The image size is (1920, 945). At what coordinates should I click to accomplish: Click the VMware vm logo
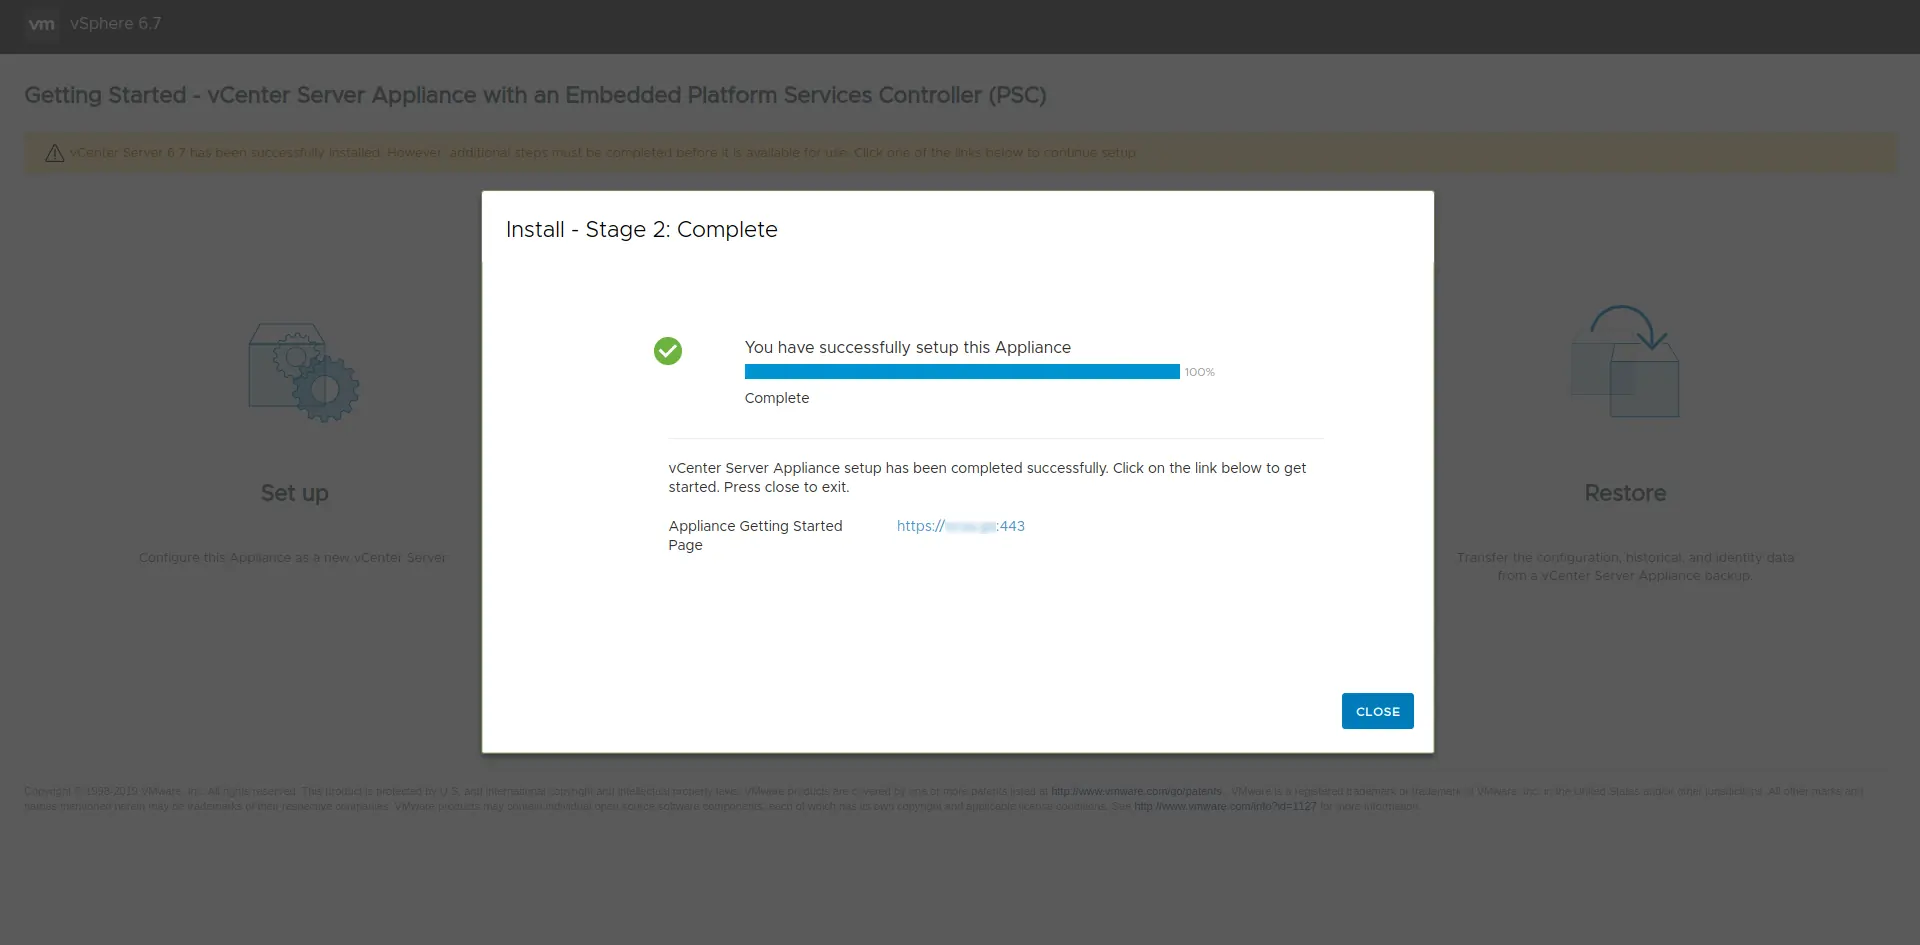pos(41,24)
